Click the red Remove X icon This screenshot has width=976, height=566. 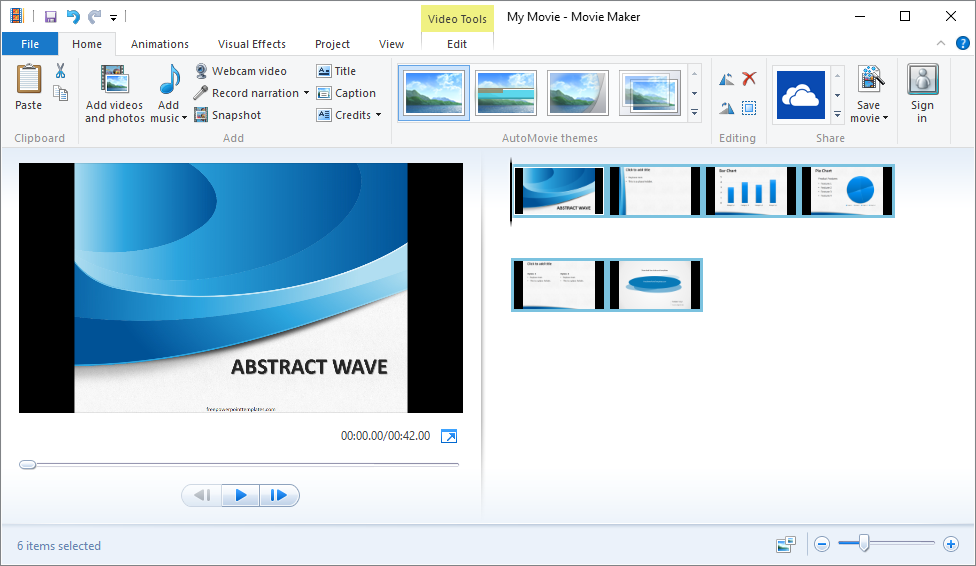click(x=749, y=78)
